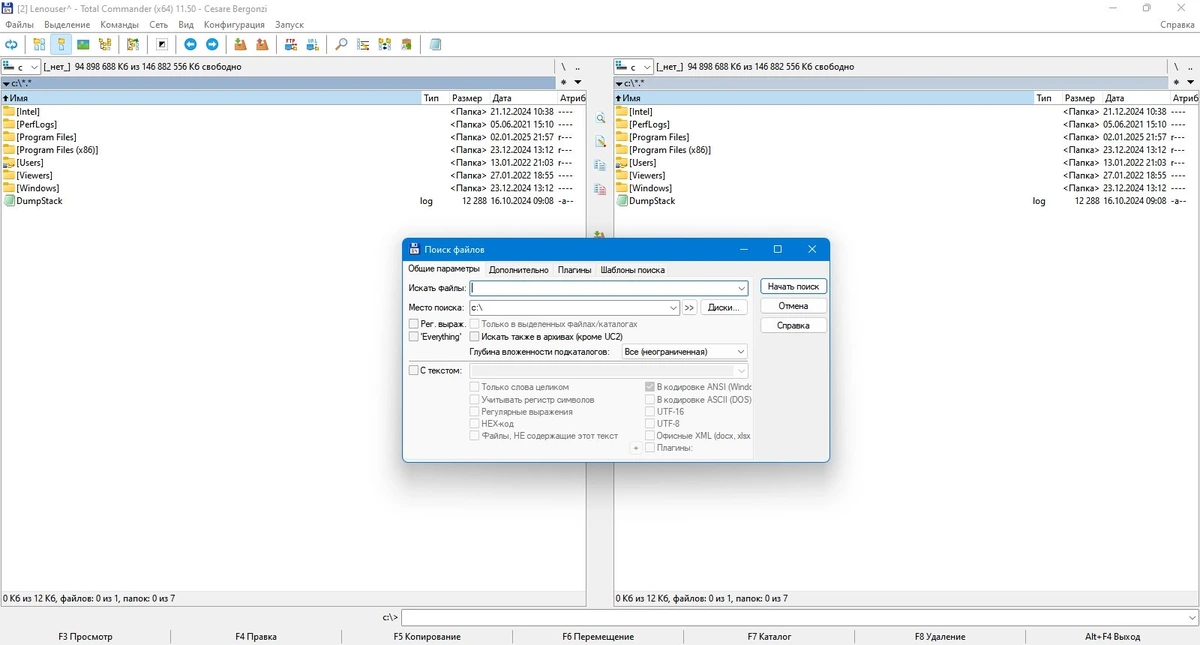Click view icon in middle vertical bar
Image resolution: width=1200 pixels, height=645 pixels.
pos(600,118)
